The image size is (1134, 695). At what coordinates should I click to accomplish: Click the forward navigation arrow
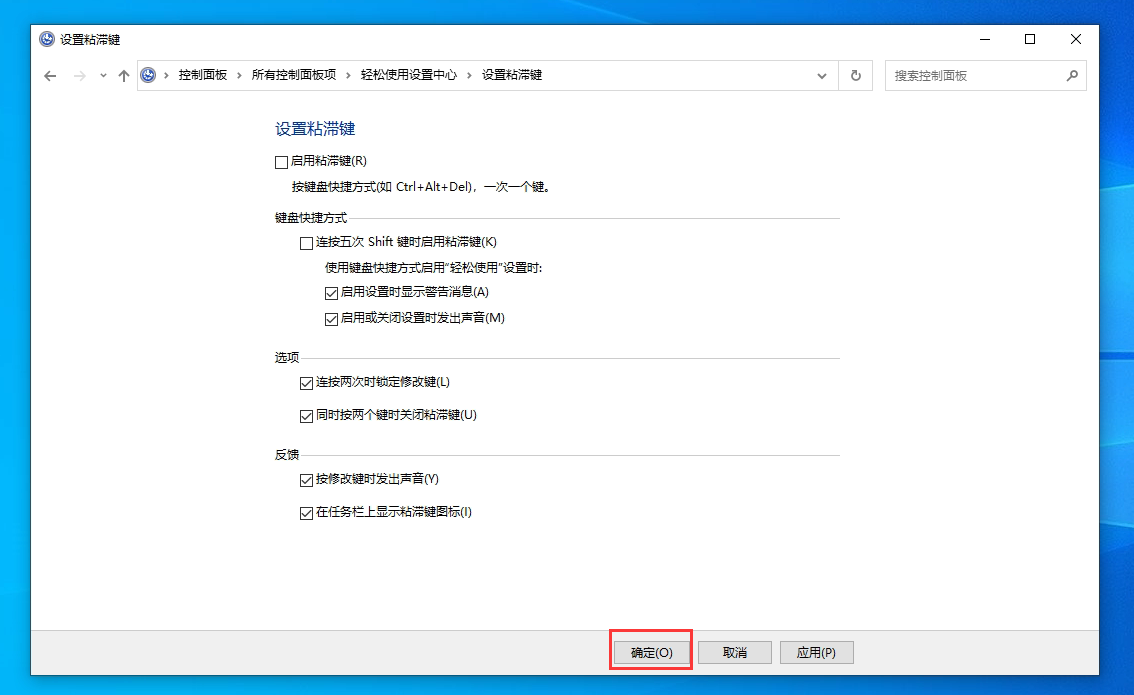(x=79, y=75)
